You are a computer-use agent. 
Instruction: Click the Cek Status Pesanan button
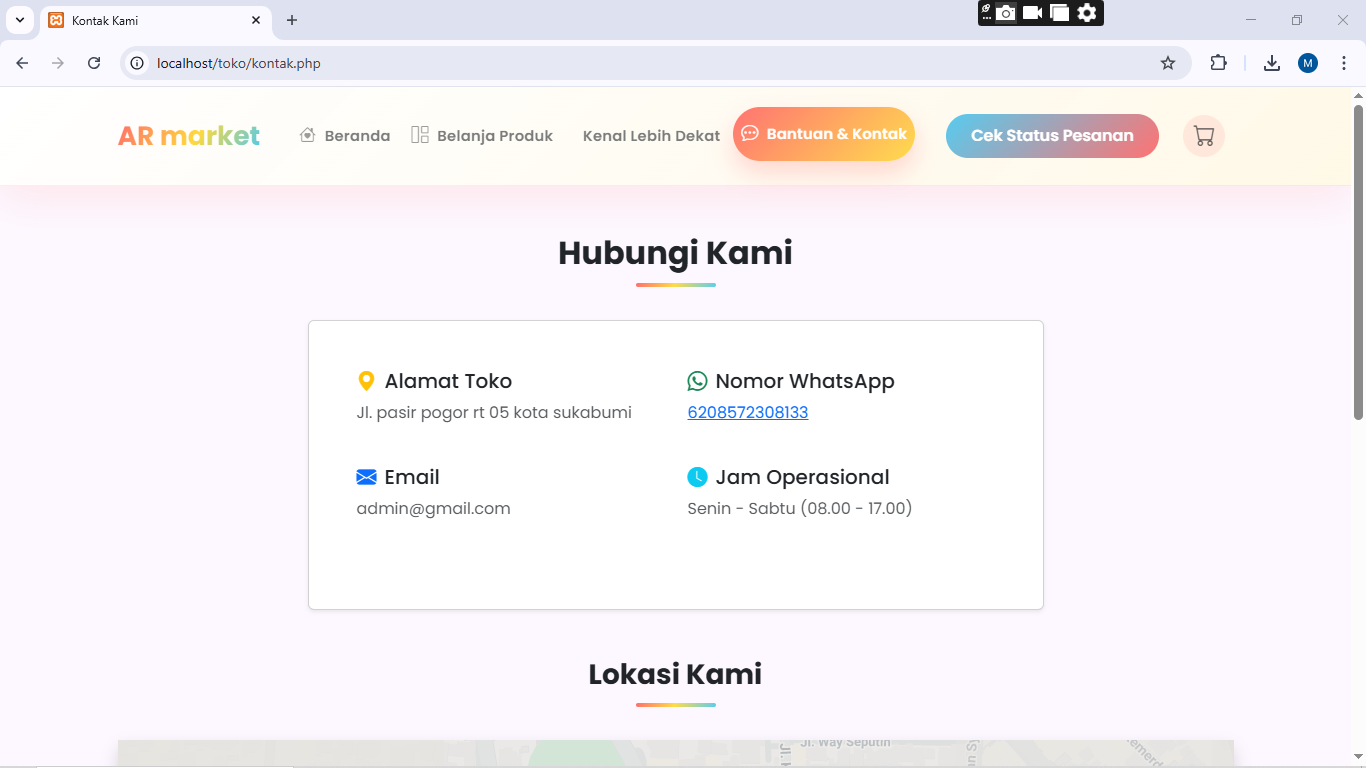[x=1052, y=136]
